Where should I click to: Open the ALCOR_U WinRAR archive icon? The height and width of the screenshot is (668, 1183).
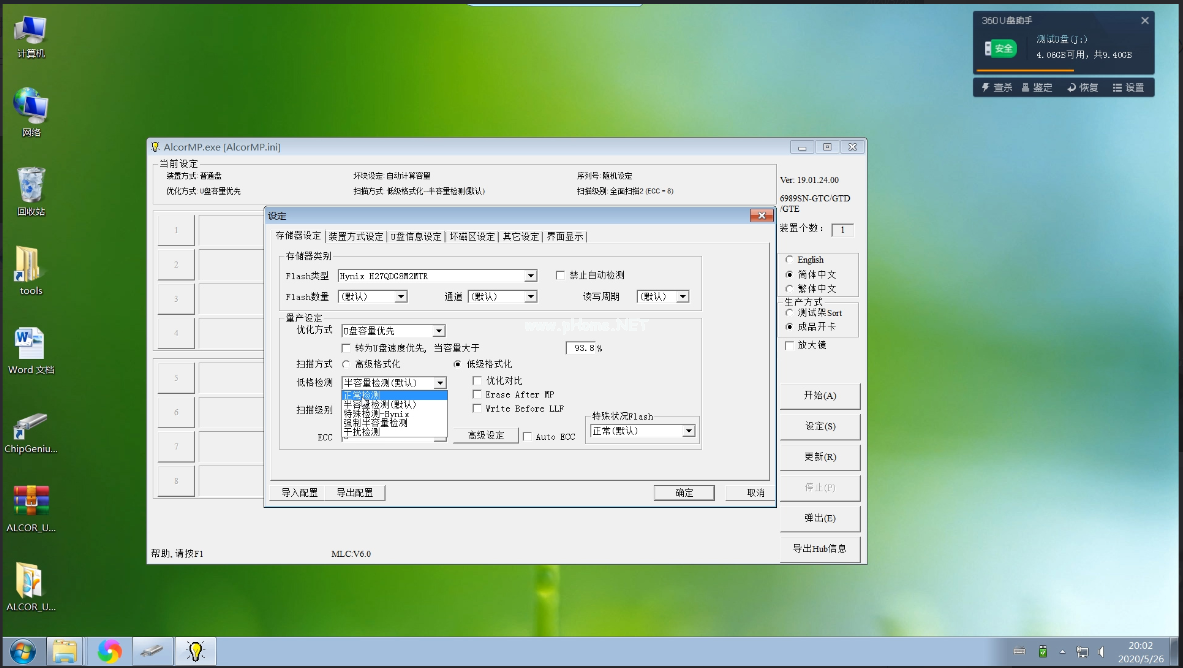(31, 504)
